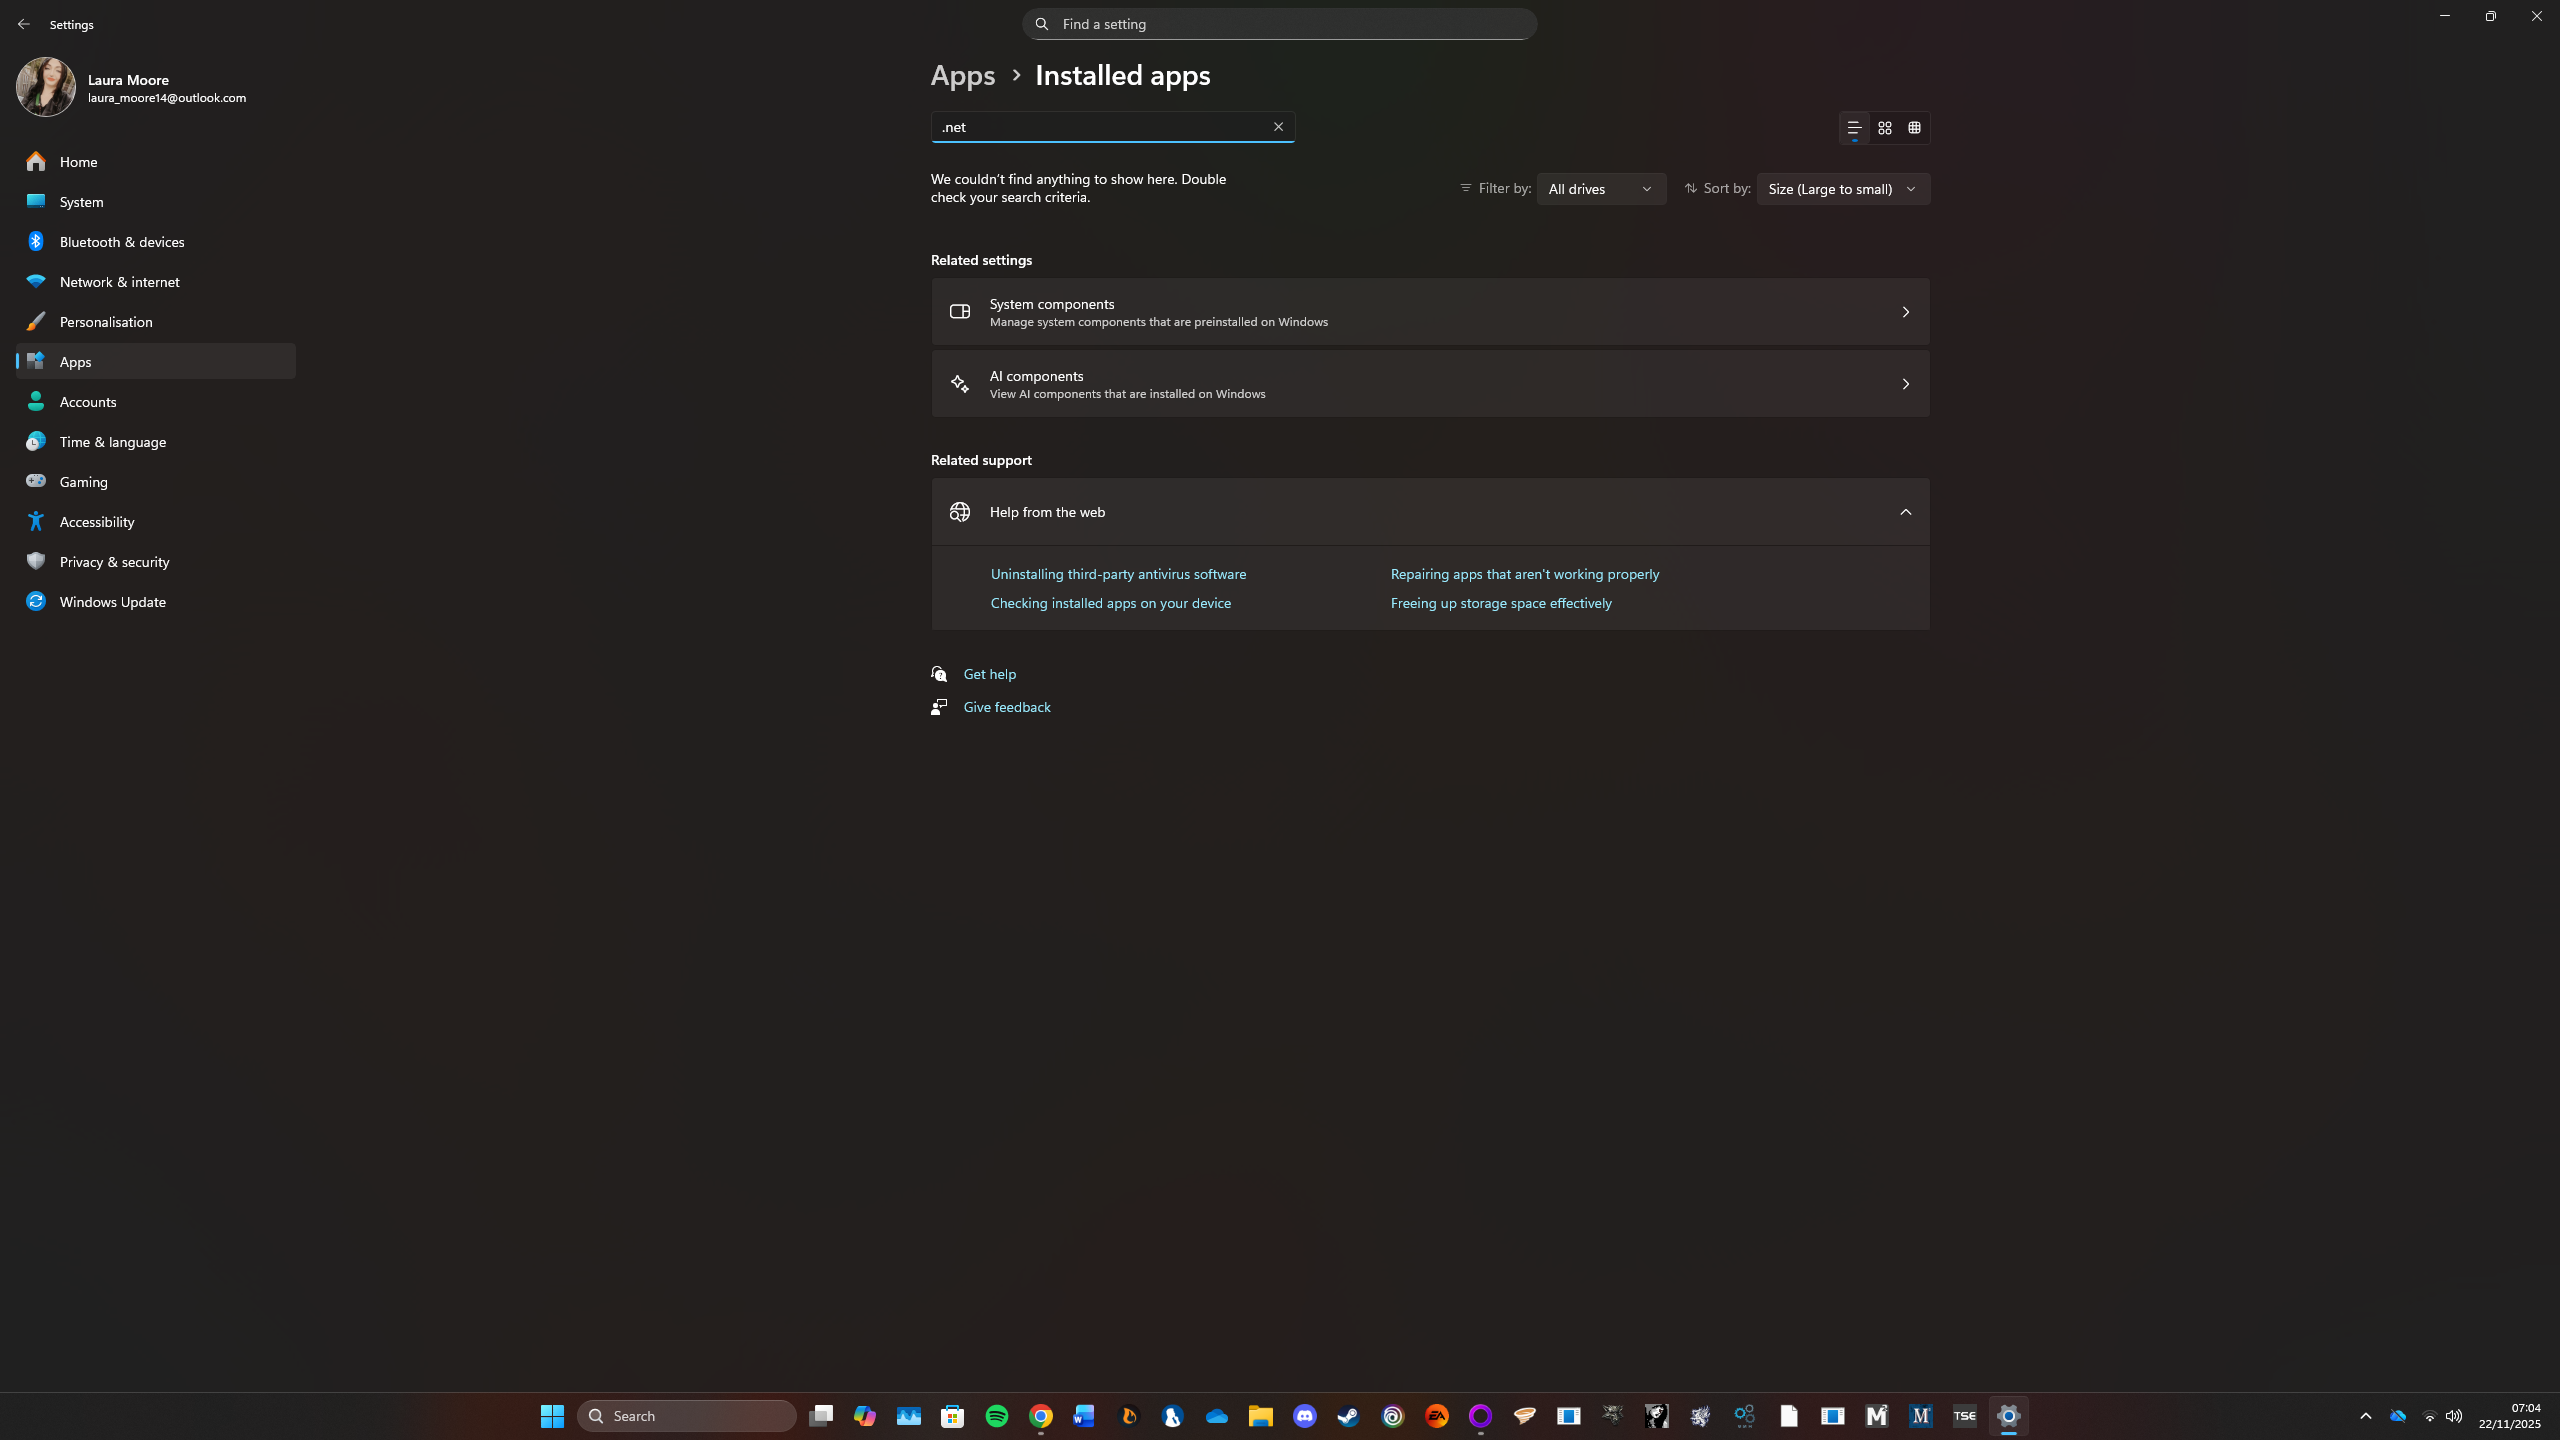Screen dimensions: 2560x1440
Task: Open Personalisation settings
Action: [106, 321]
